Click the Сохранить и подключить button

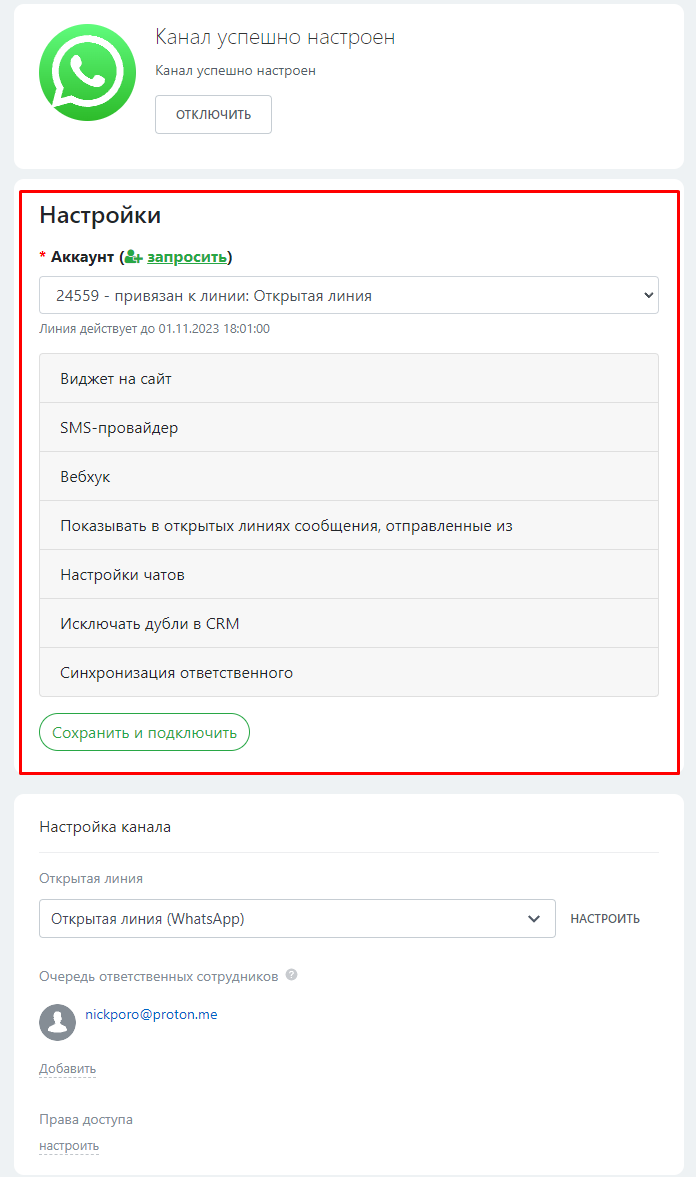click(144, 733)
